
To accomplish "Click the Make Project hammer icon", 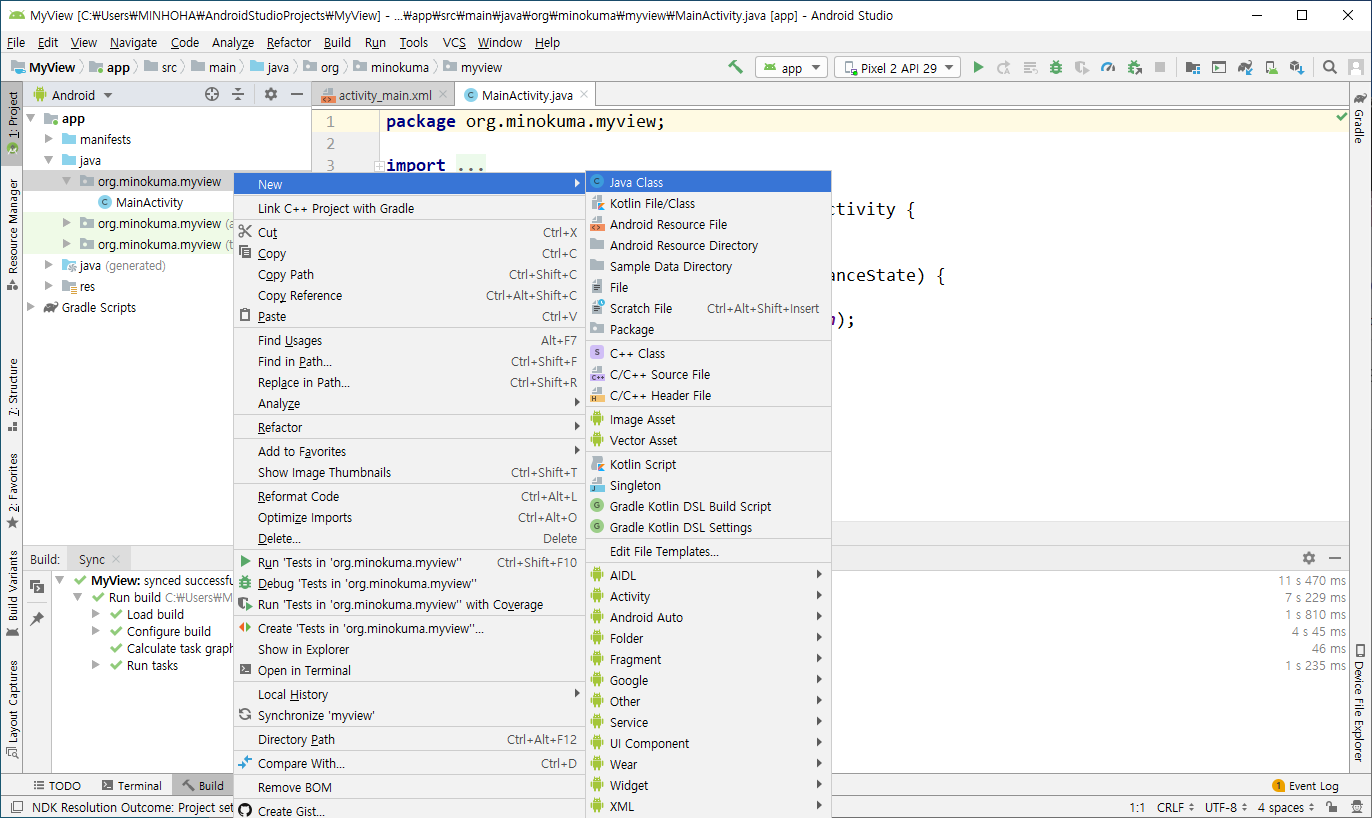I will click(736, 67).
